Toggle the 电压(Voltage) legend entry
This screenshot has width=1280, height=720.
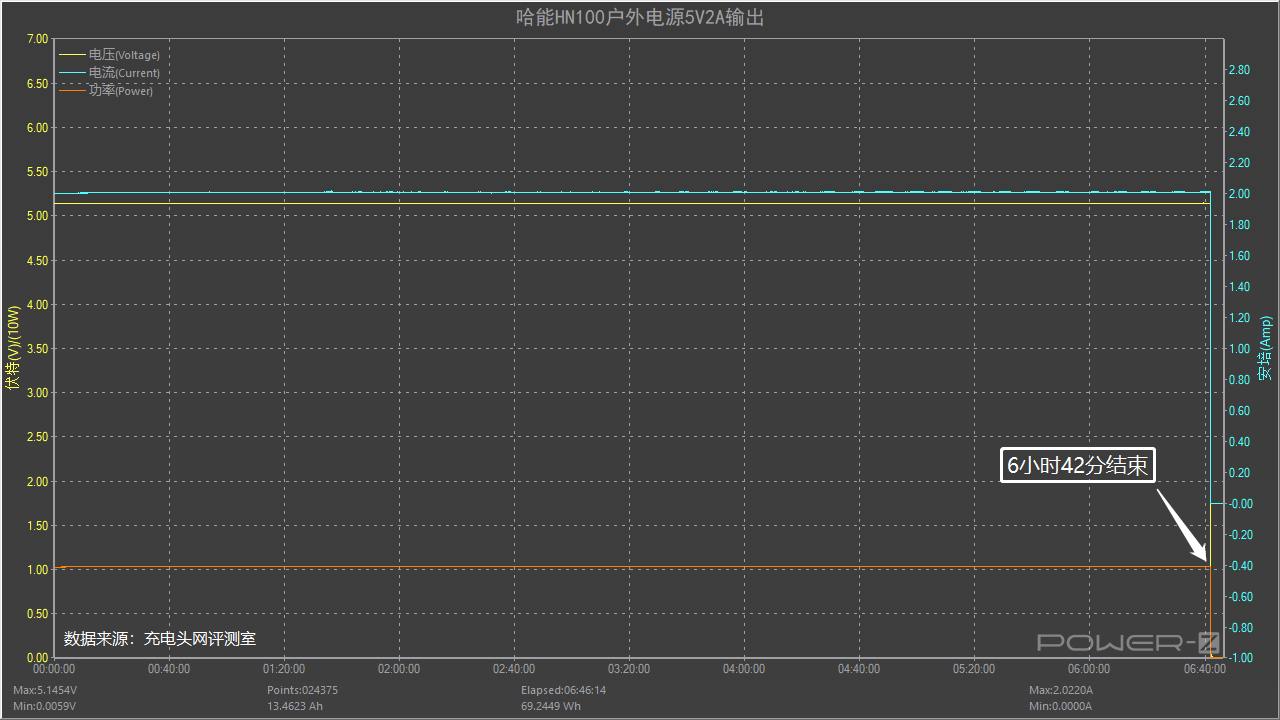pos(123,55)
